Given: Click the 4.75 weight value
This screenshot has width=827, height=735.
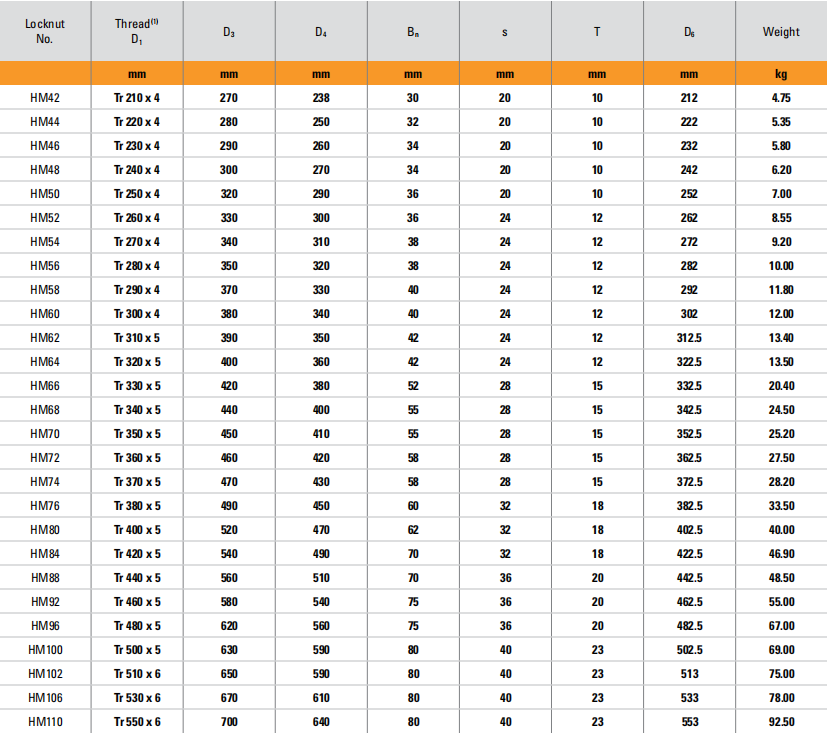Looking at the screenshot, I should pos(780,98).
